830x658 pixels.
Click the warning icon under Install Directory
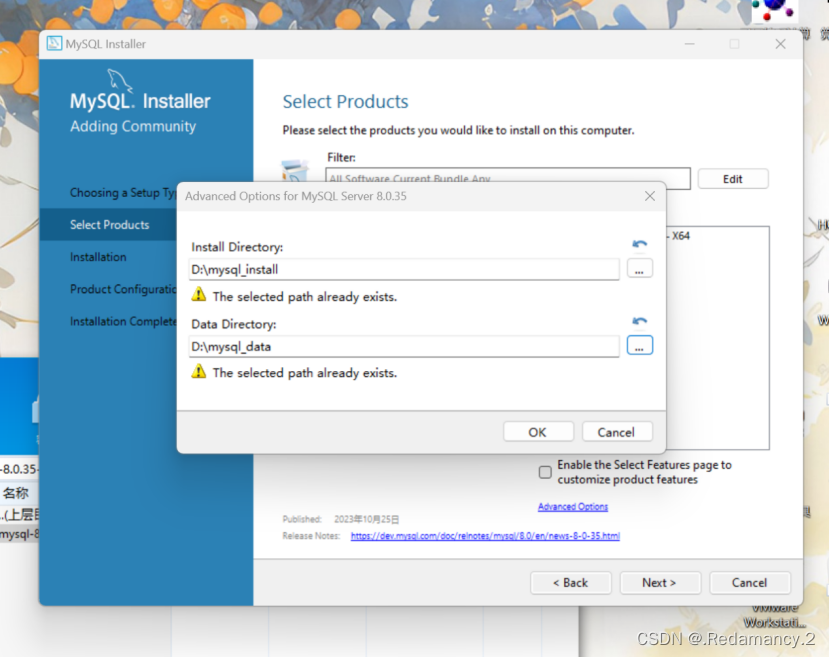click(199, 295)
